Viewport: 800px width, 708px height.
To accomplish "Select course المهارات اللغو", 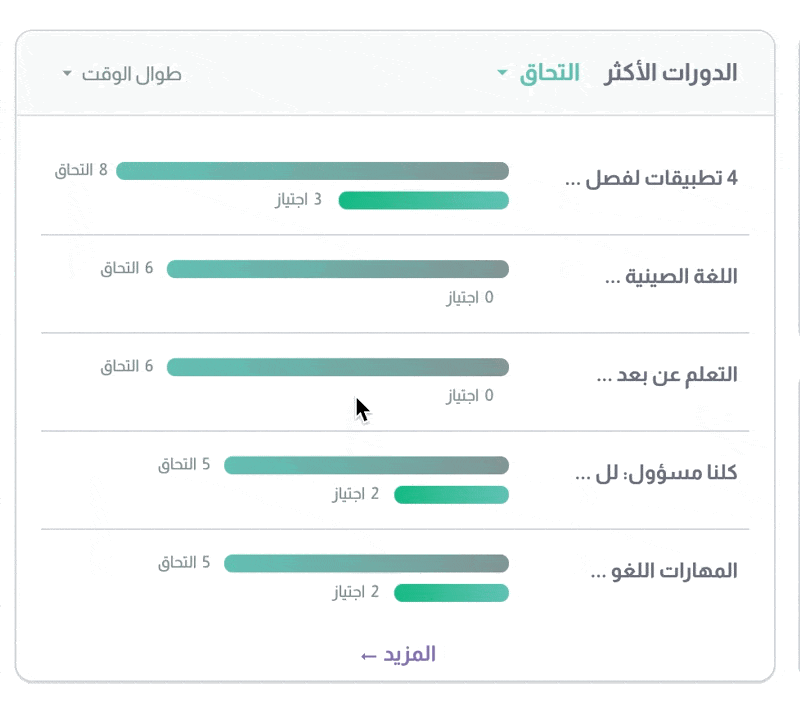I will pos(664,571).
